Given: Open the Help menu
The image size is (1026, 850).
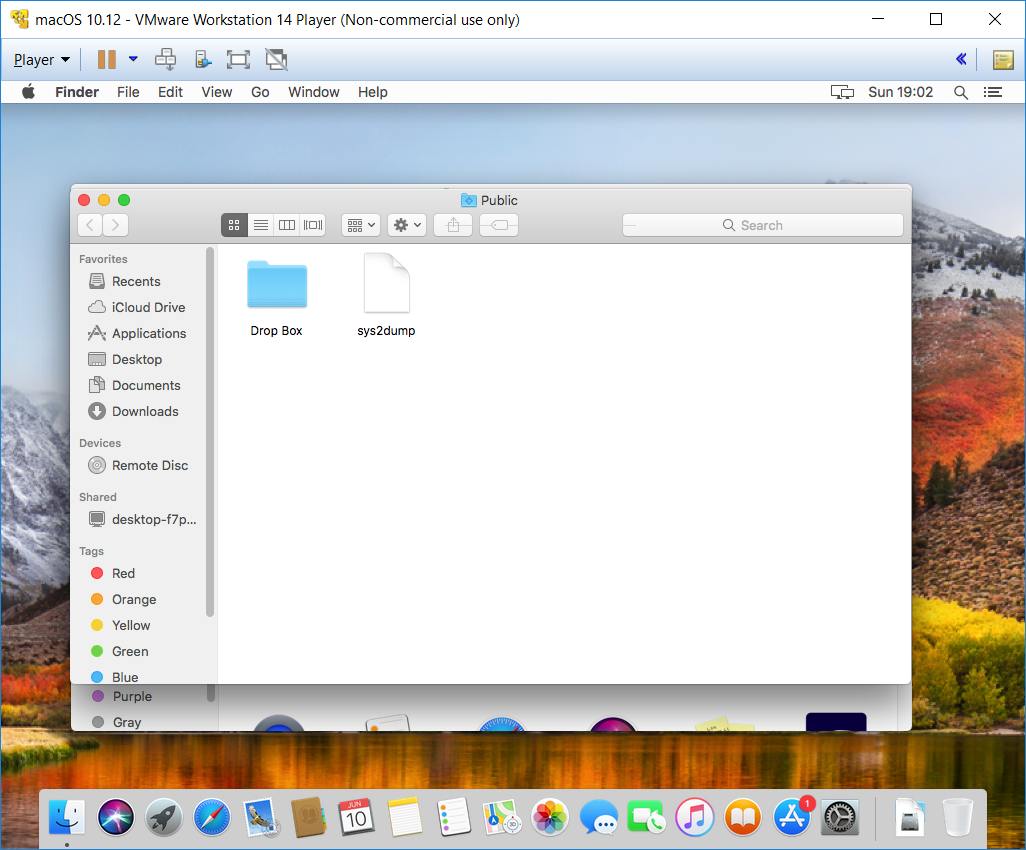Looking at the screenshot, I should tap(372, 92).
